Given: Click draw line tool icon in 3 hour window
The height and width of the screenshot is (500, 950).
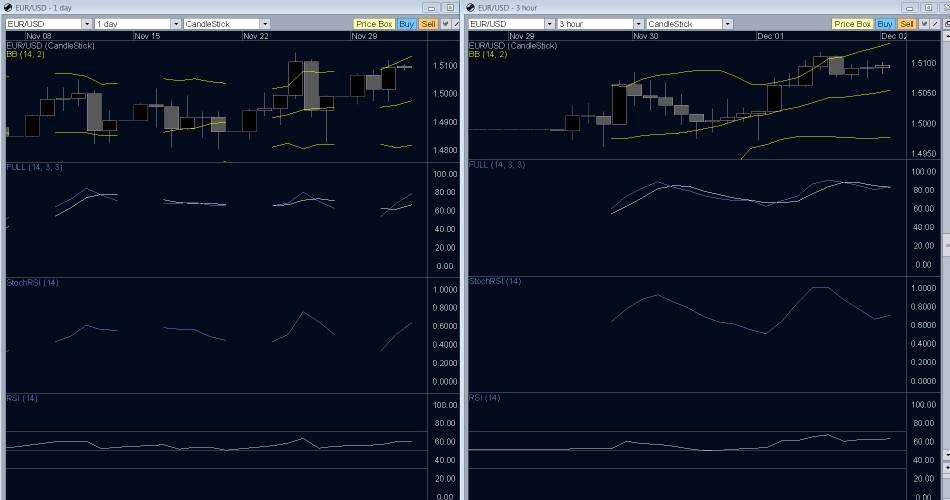Looking at the screenshot, I should 934,24.
